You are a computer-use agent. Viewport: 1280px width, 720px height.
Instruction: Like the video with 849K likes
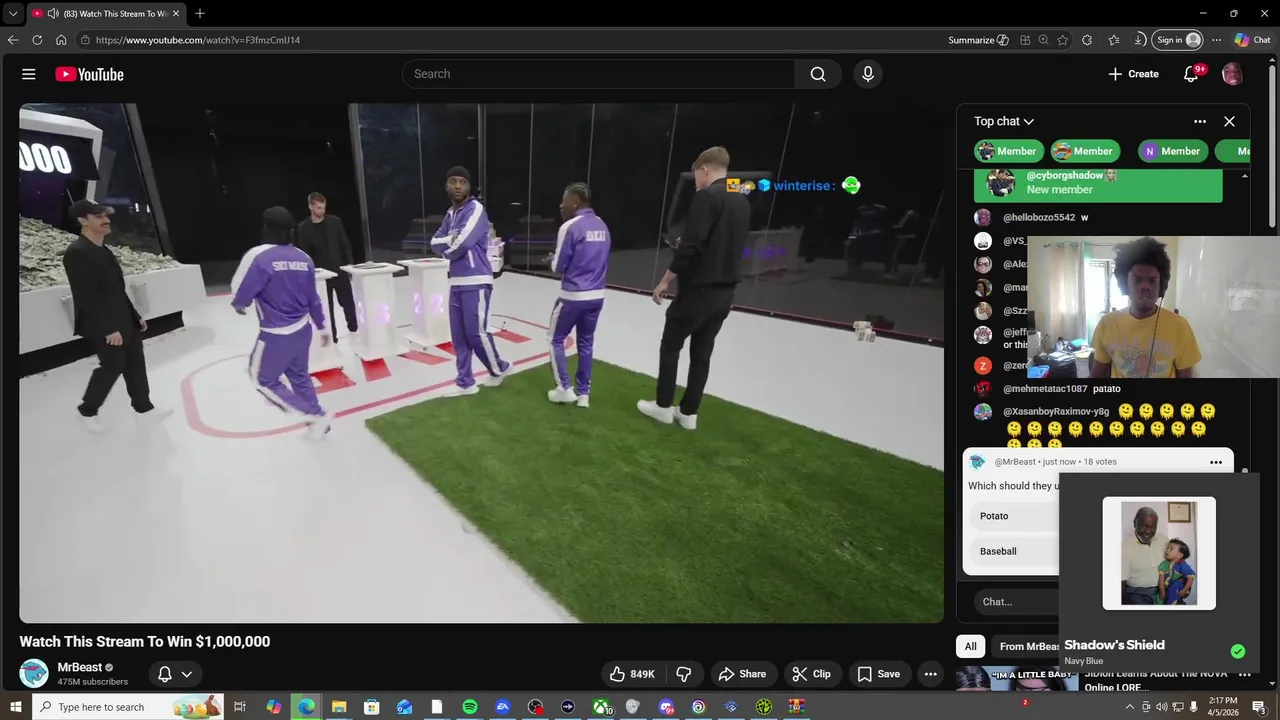[x=631, y=674]
